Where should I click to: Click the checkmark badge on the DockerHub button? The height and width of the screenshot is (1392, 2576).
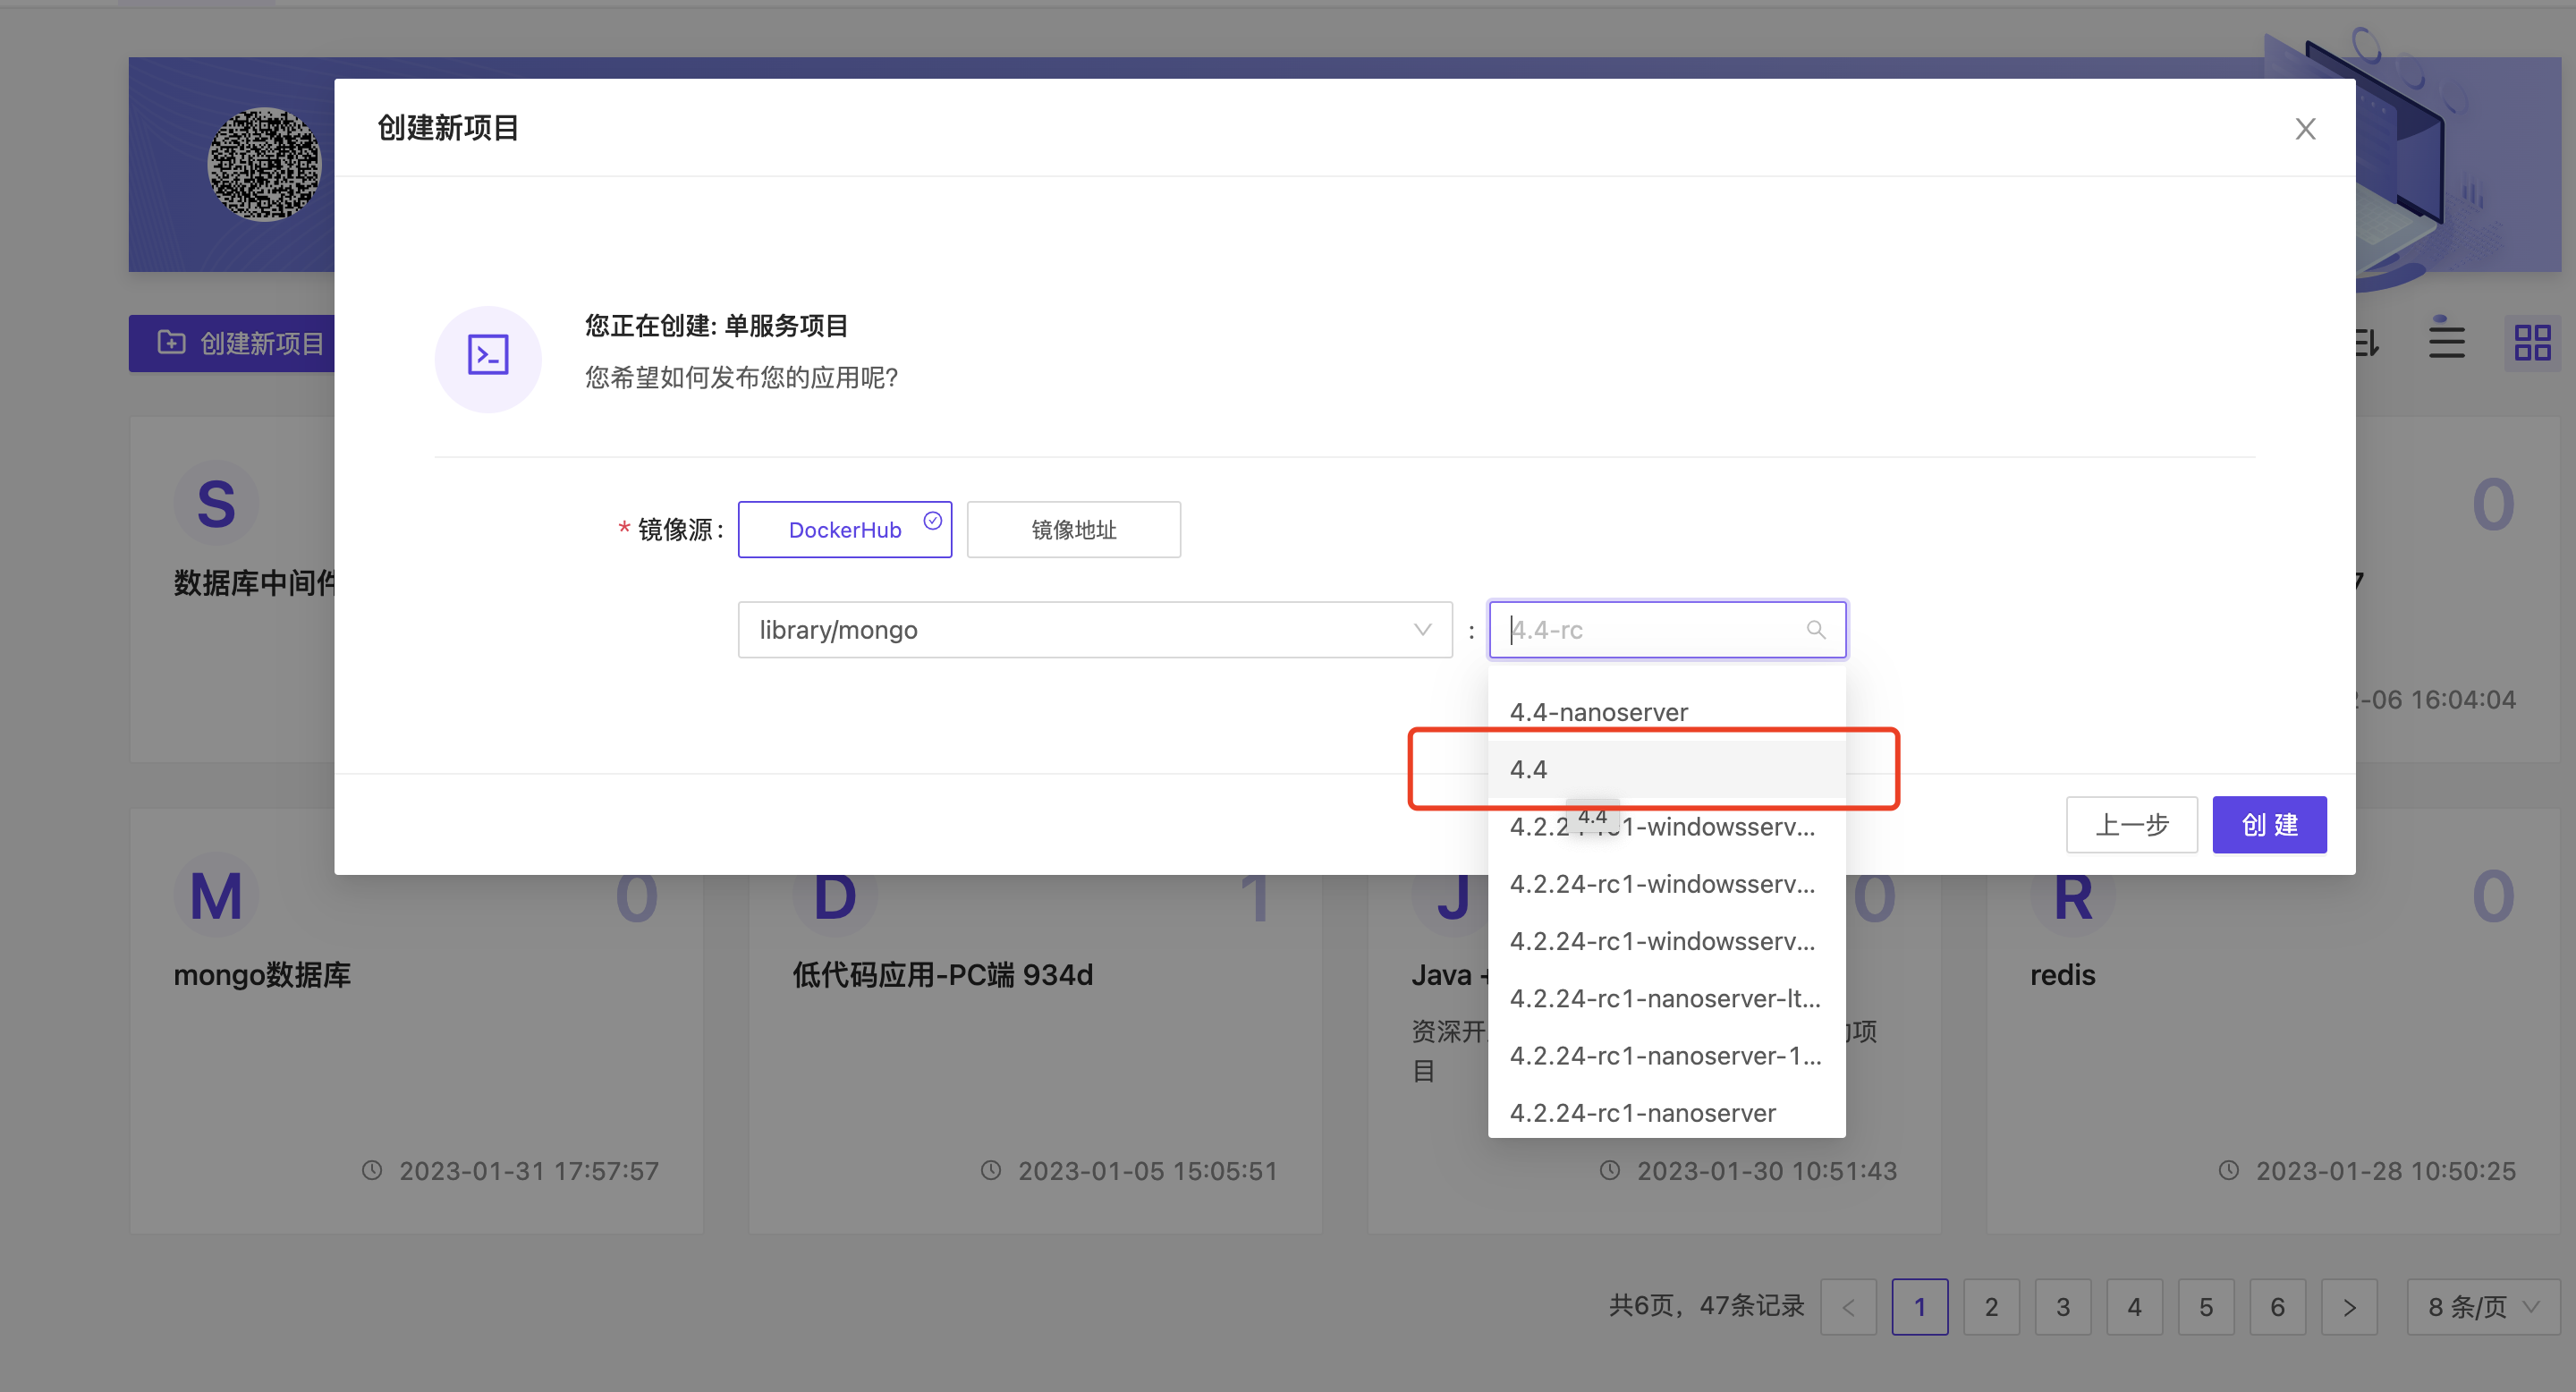pyautogui.click(x=933, y=519)
